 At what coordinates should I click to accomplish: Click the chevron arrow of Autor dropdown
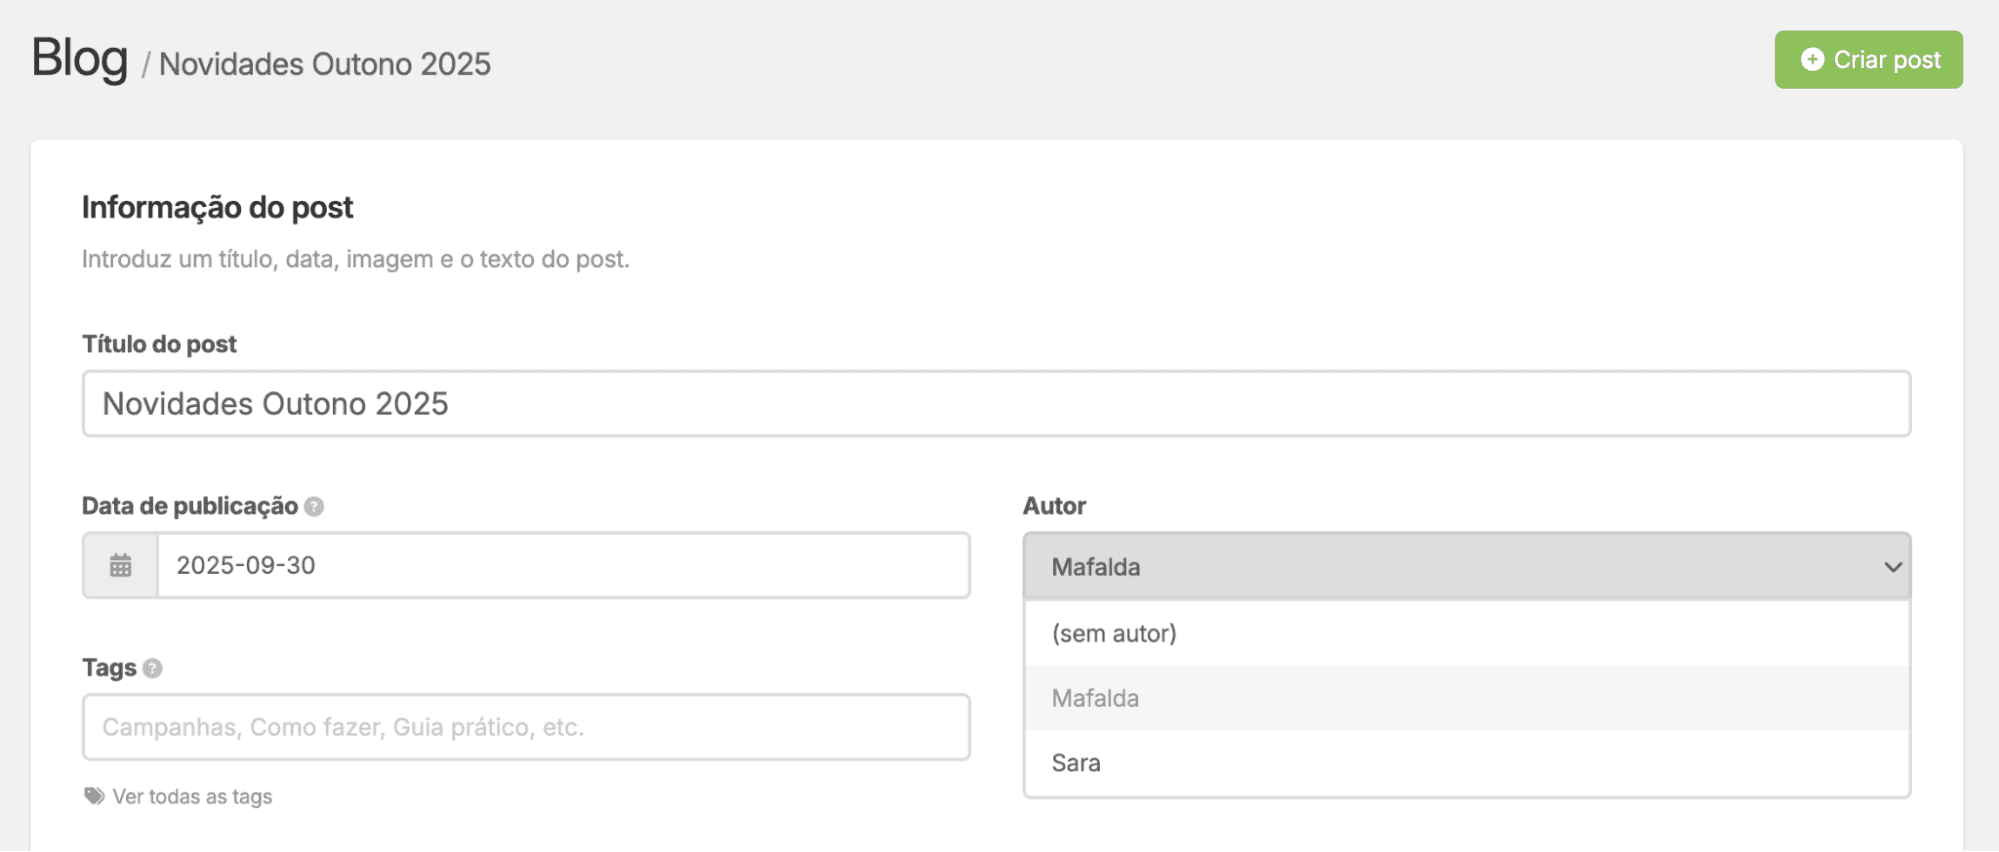click(x=1892, y=567)
